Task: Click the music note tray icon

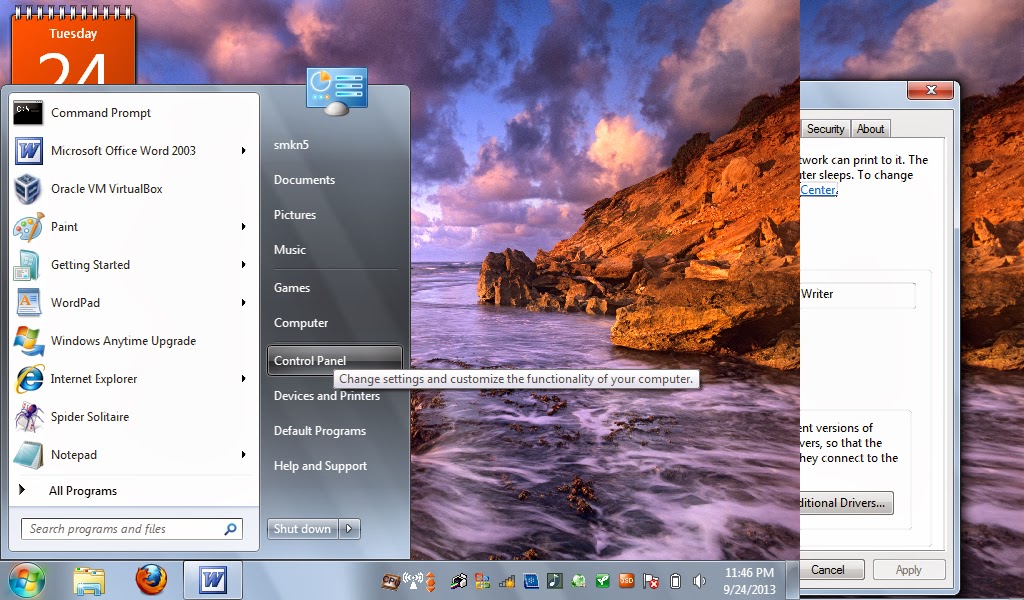Action: 554,580
